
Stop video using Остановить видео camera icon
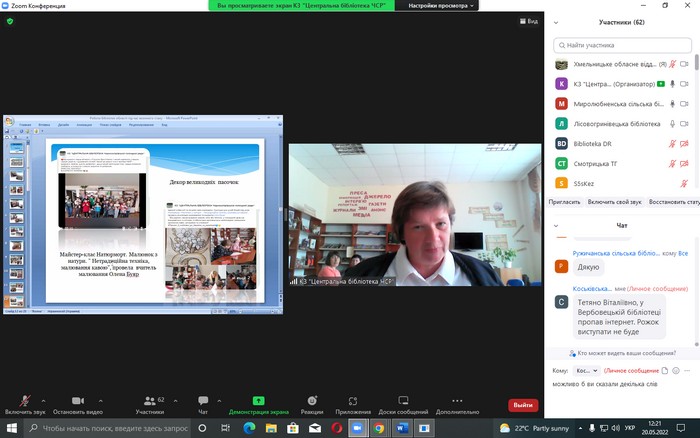(78, 399)
